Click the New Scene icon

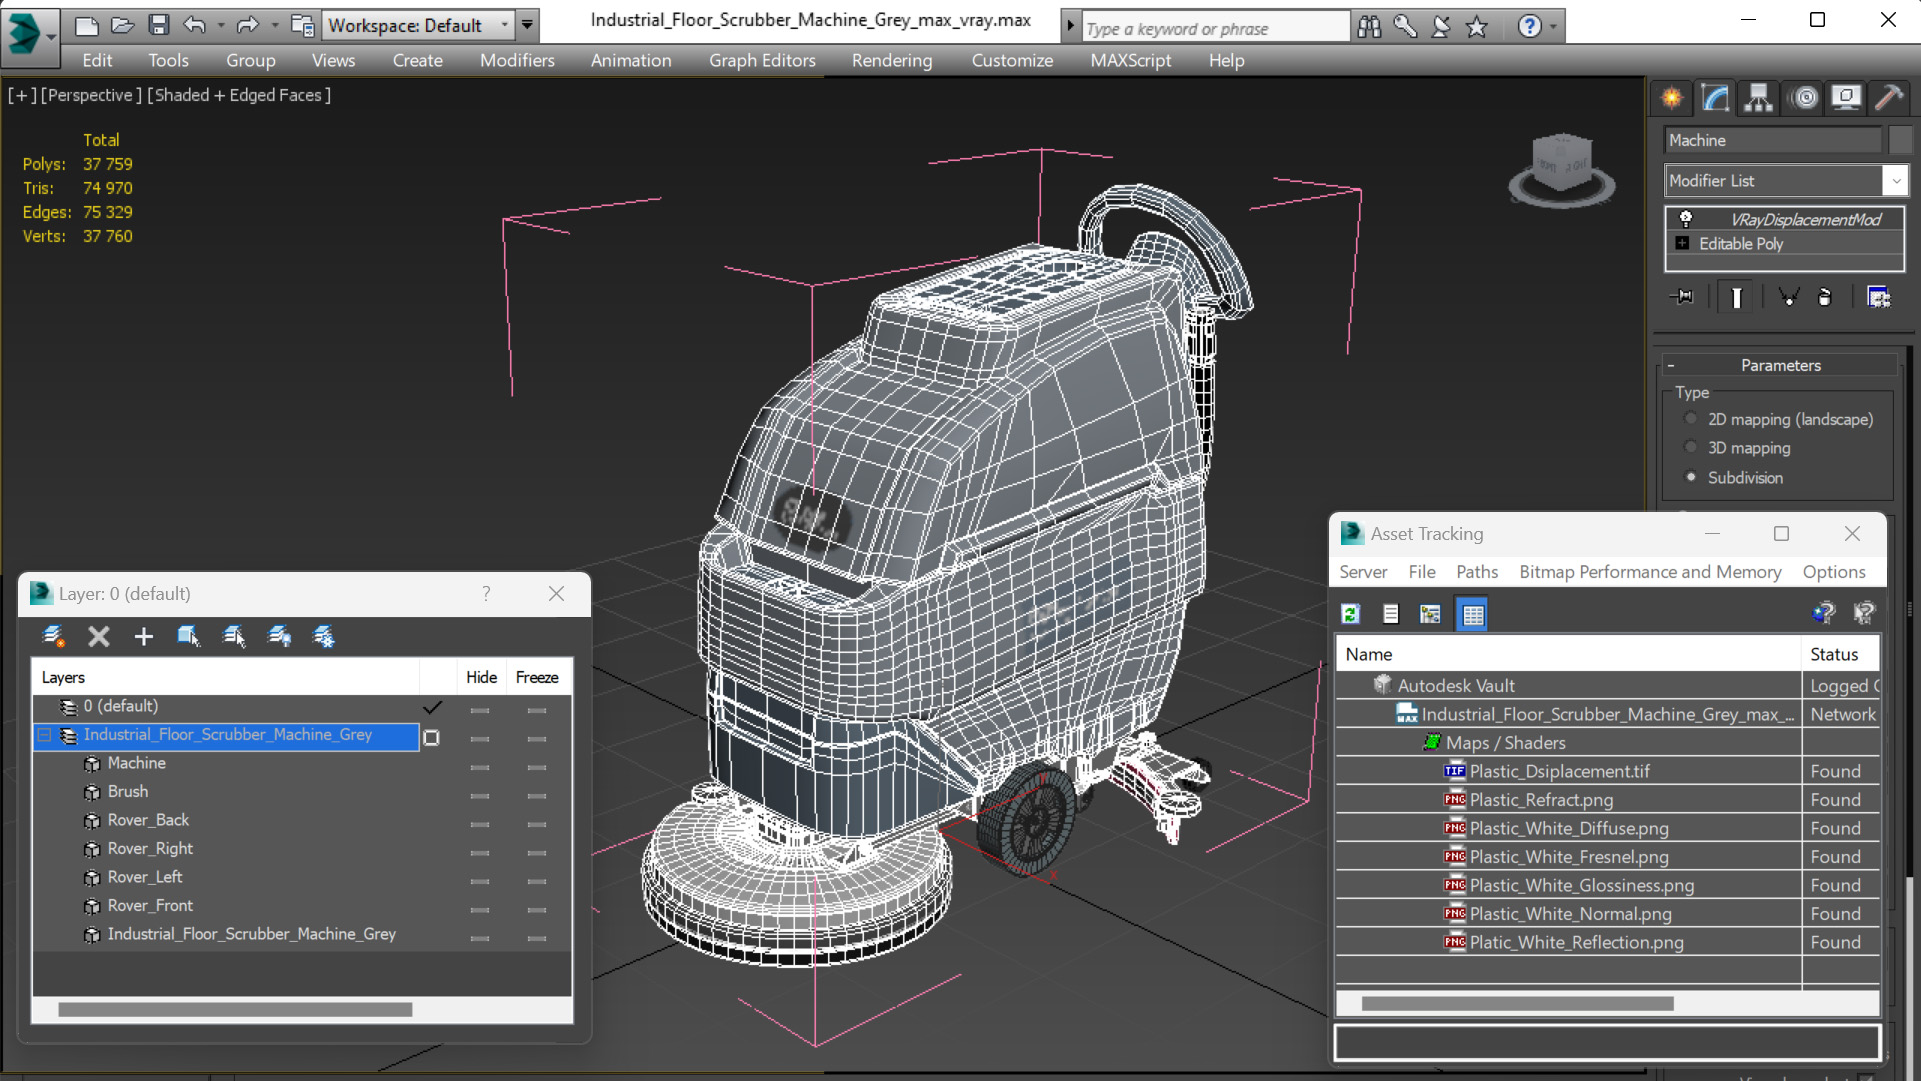(86, 25)
